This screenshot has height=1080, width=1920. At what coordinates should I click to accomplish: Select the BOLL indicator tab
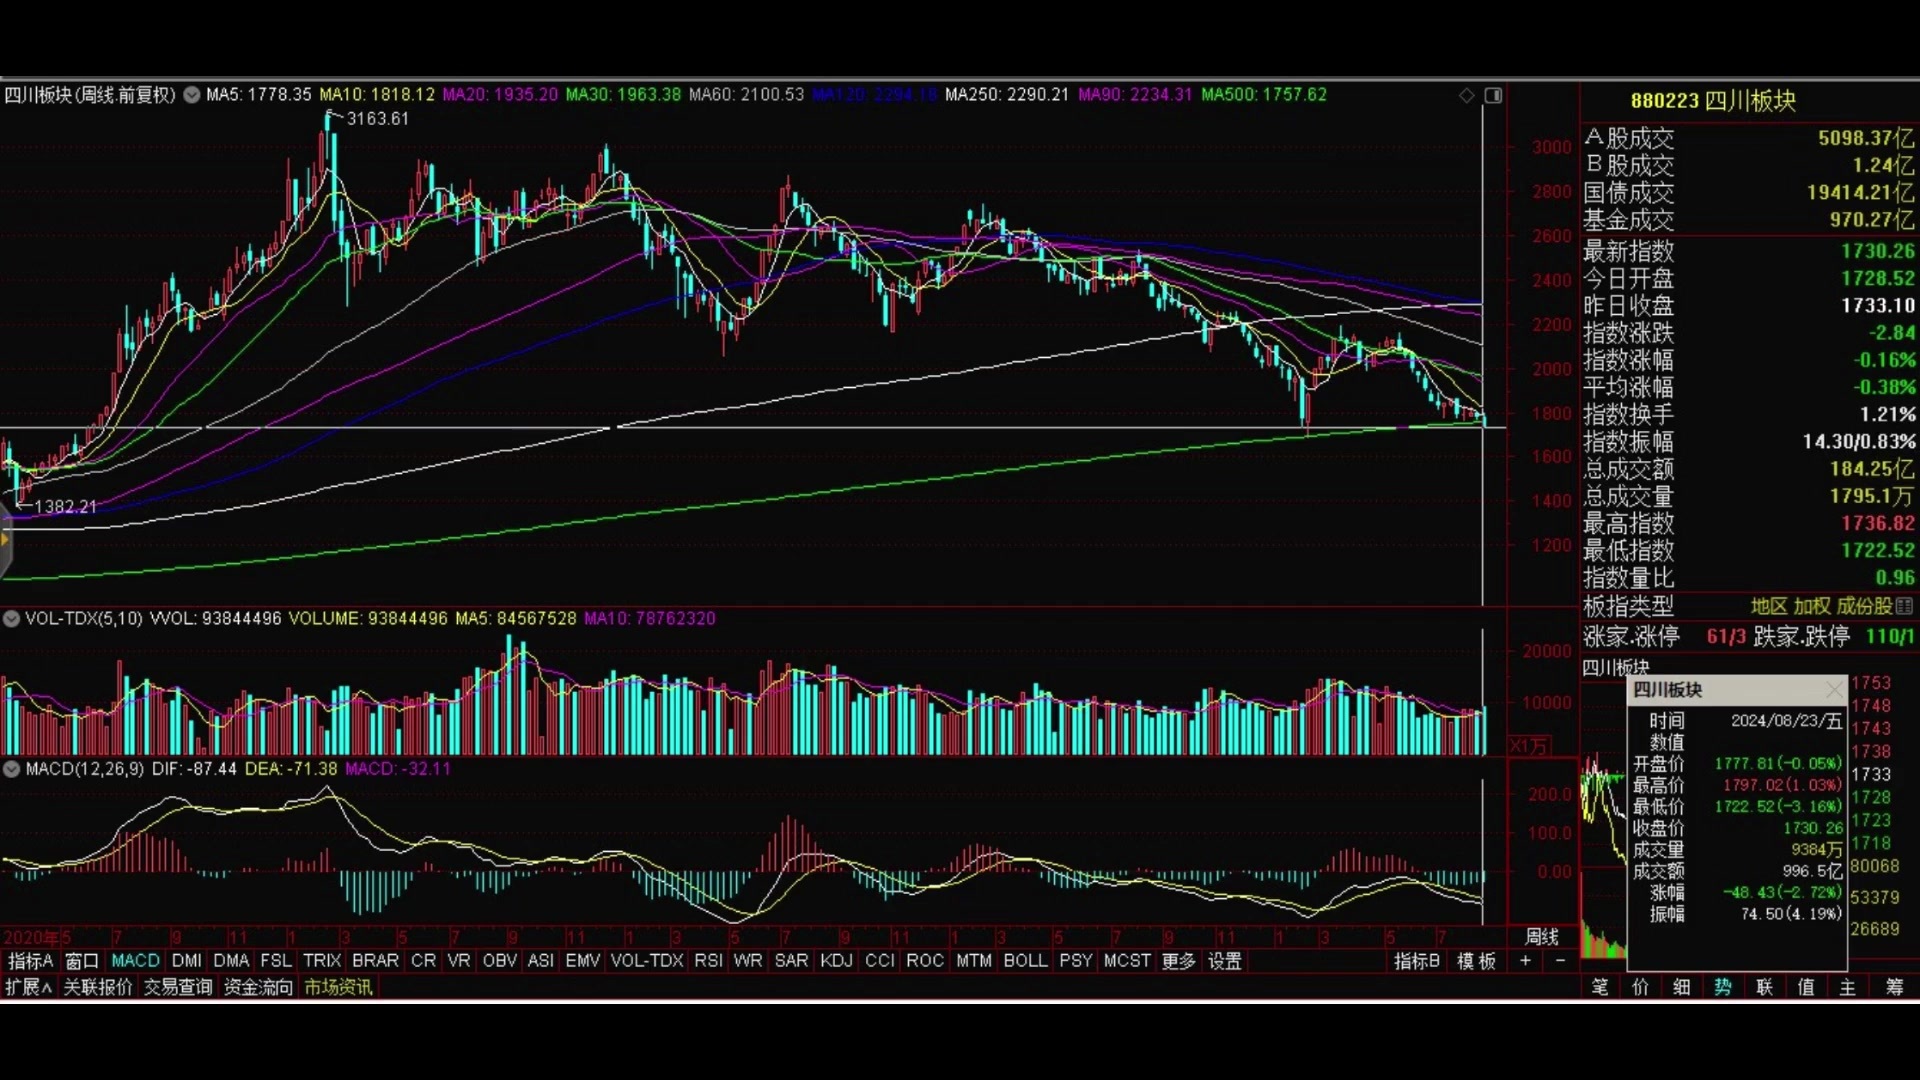(x=1025, y=961)
